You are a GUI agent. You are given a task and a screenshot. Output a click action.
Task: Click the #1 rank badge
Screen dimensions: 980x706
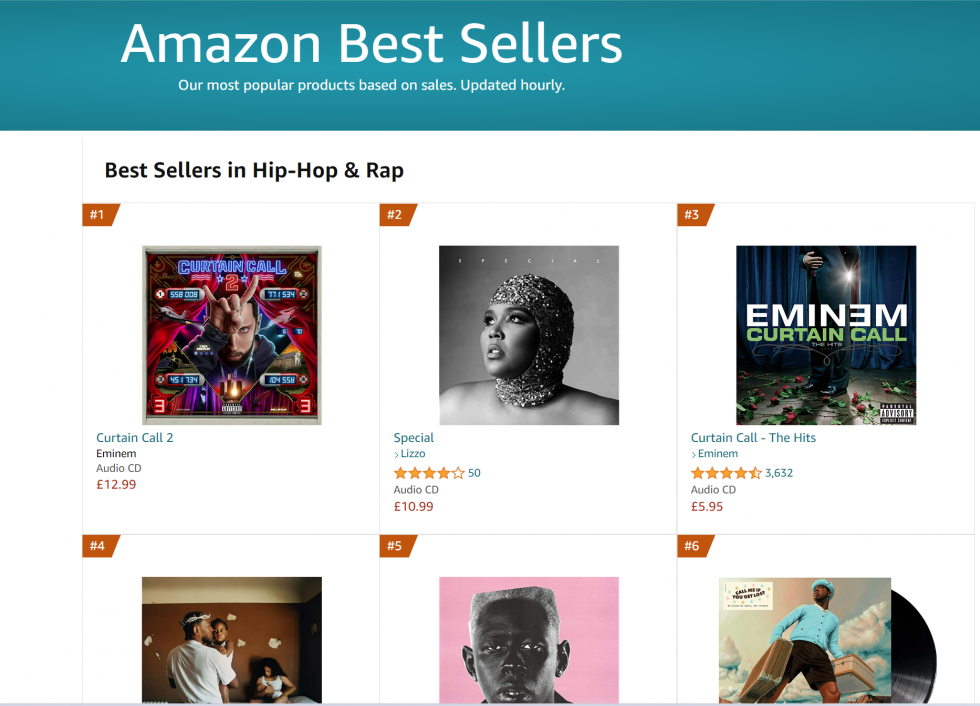(x=99, y=215)
